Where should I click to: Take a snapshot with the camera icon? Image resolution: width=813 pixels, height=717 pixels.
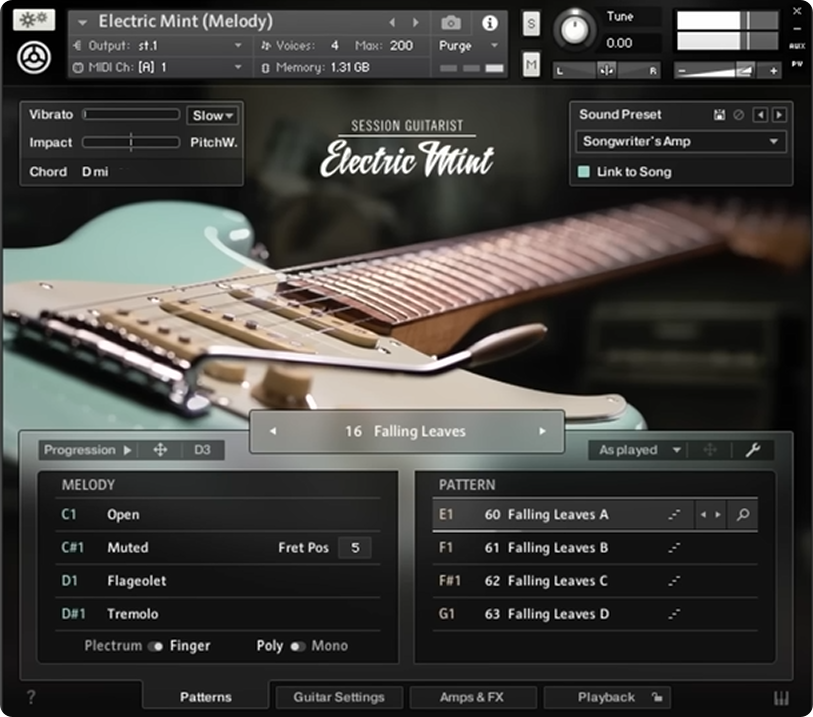[x=451, y=23]
